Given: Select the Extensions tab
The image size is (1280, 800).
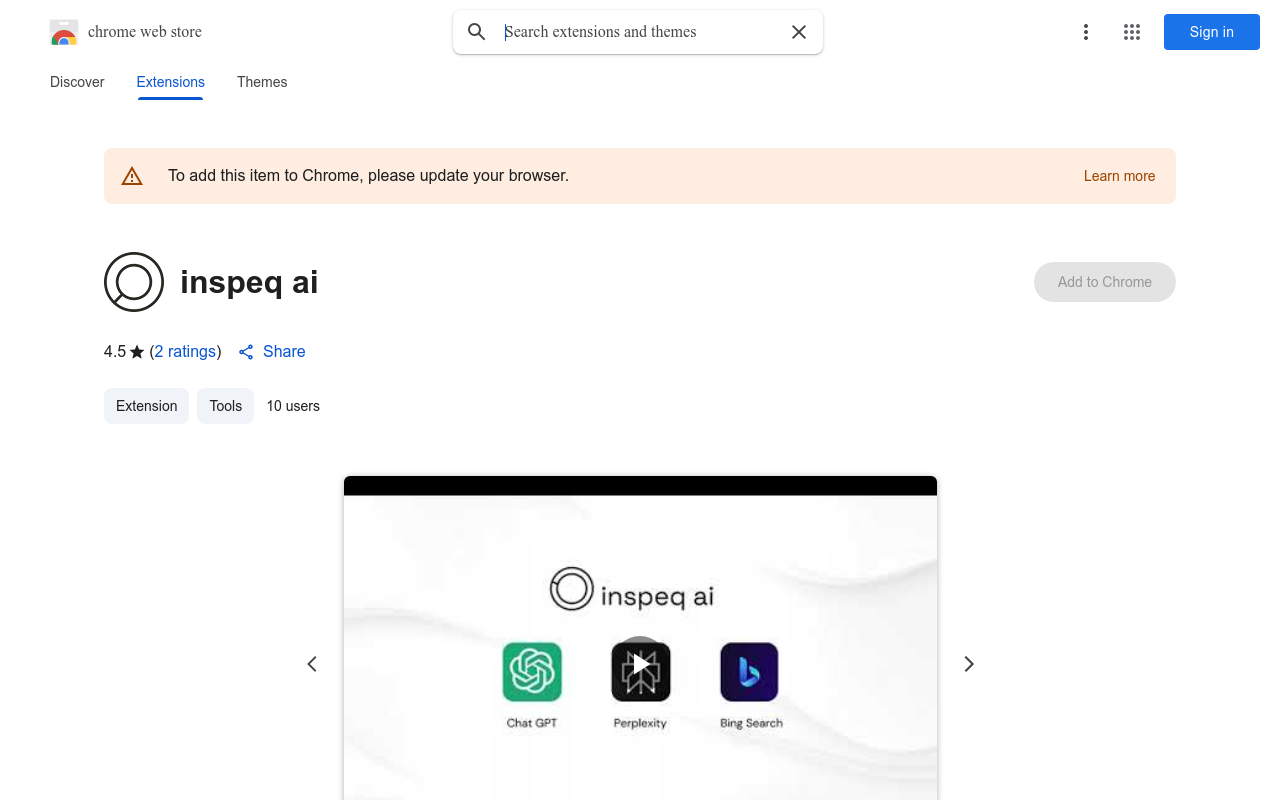Looking at the screenshot, I should (170, 82).
